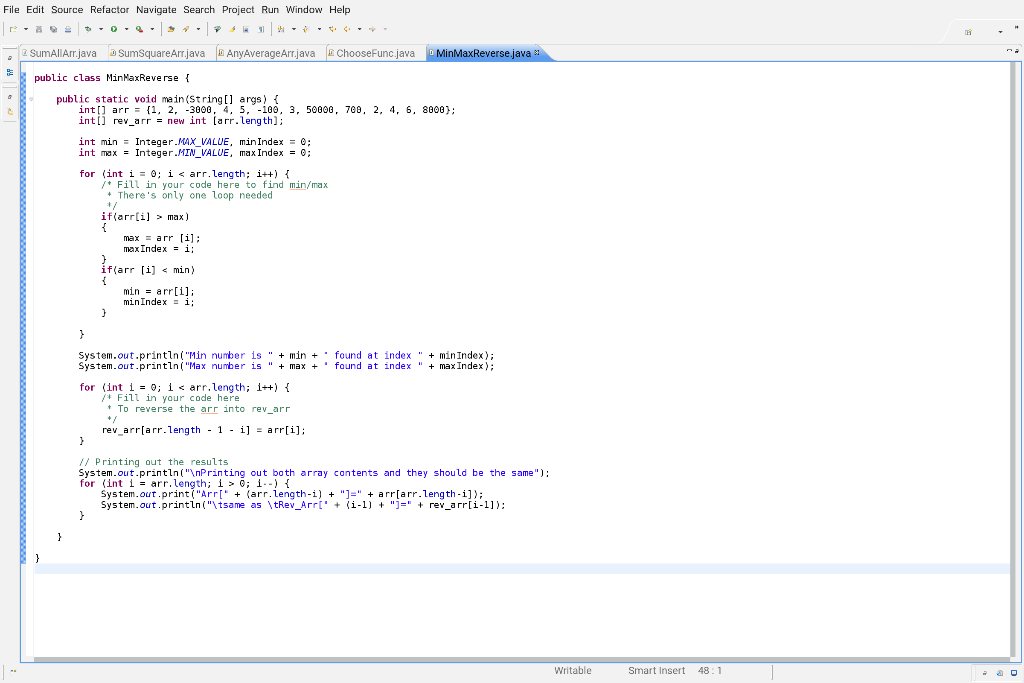Viewport: 1024px width, 683px height.
Task: Click the Java perspective icon at top right
Action: click(968, 31)
